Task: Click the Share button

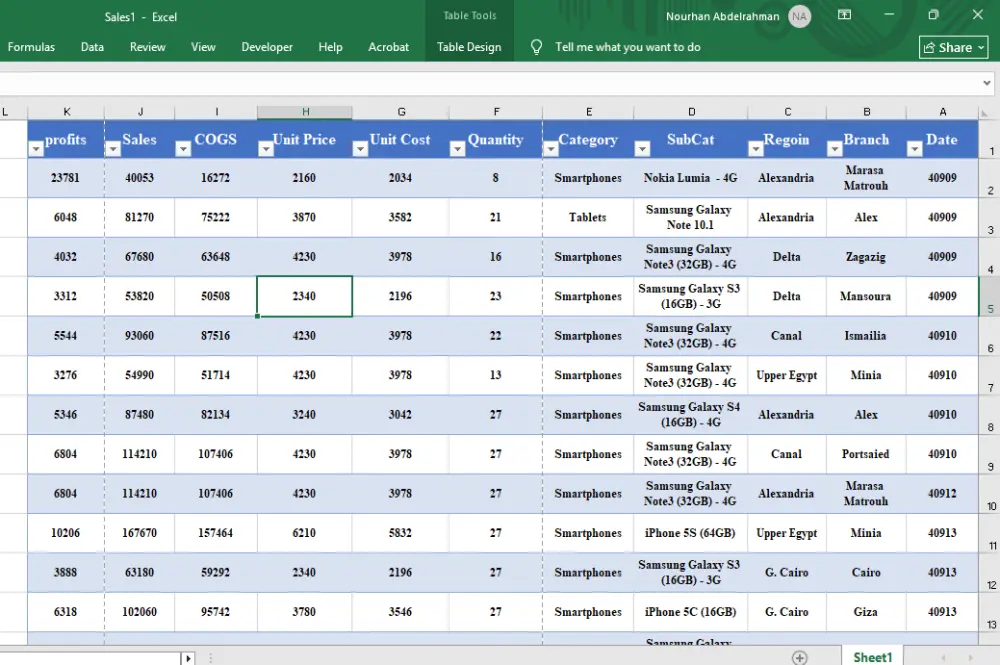Action: click(x=954, y=47)
